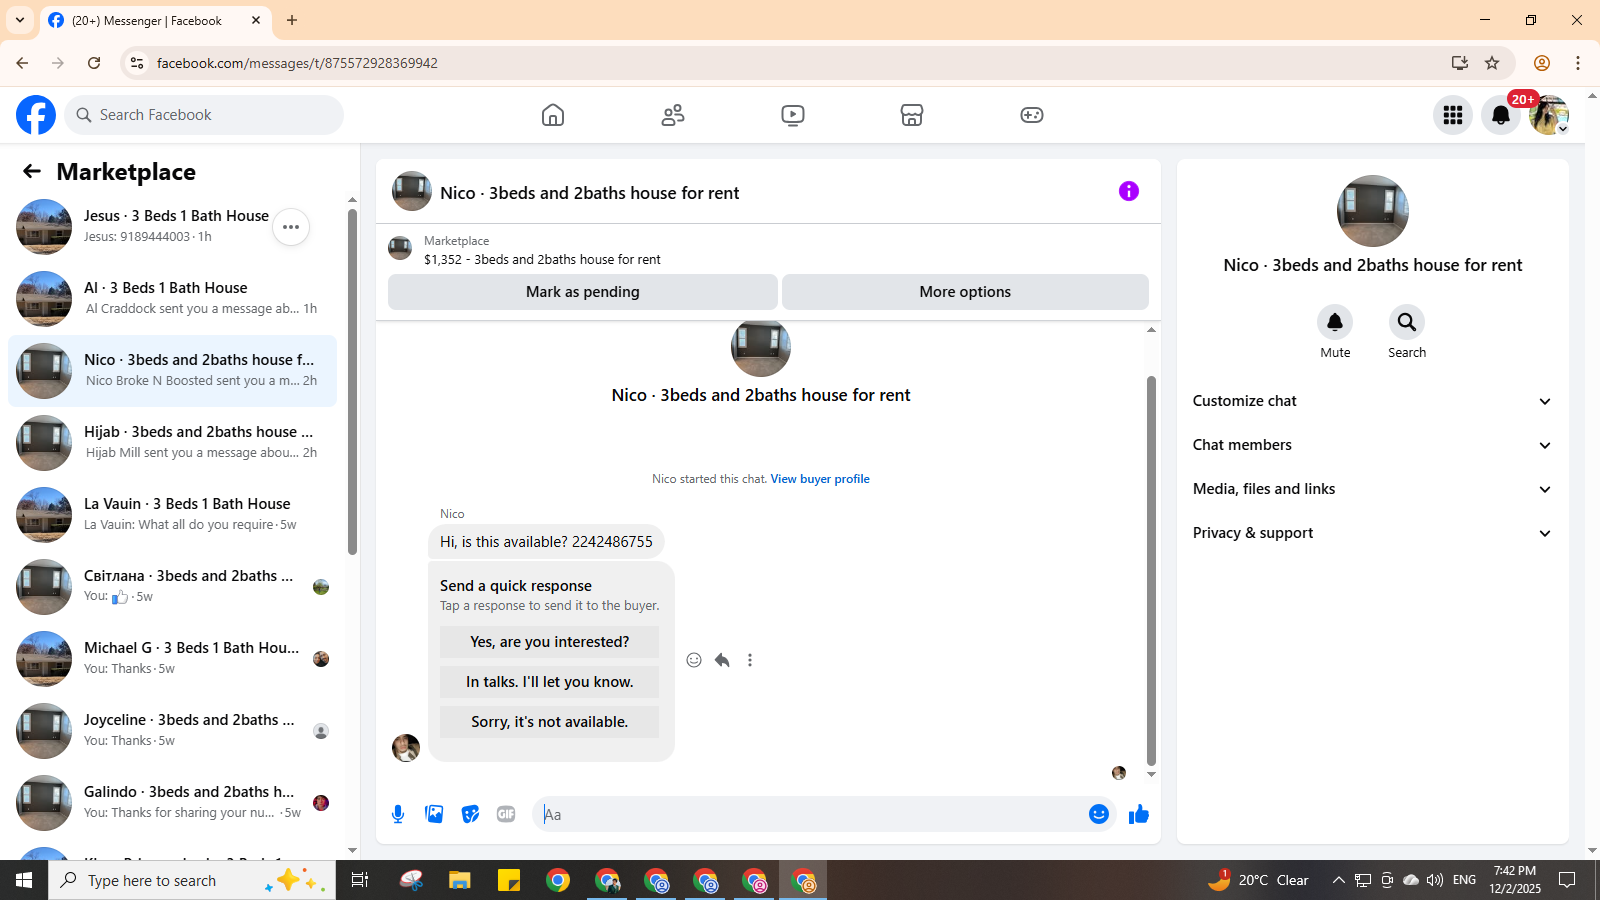Click conversation list scrollbar
Image resolution: width=1600 pixels, height=900 pixels.
352,380
